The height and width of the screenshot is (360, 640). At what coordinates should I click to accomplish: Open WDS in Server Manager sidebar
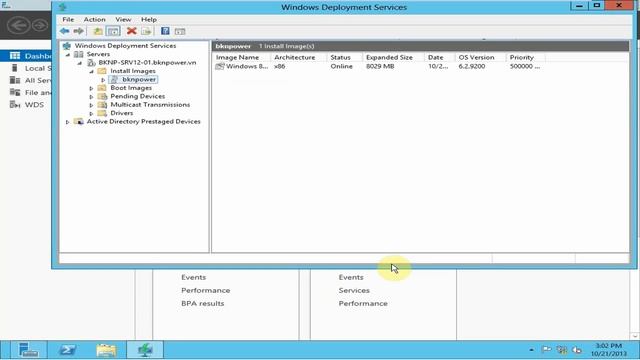coord(26,105)
